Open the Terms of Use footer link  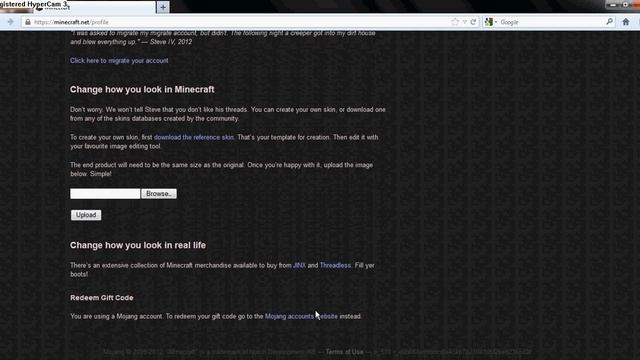344,352
